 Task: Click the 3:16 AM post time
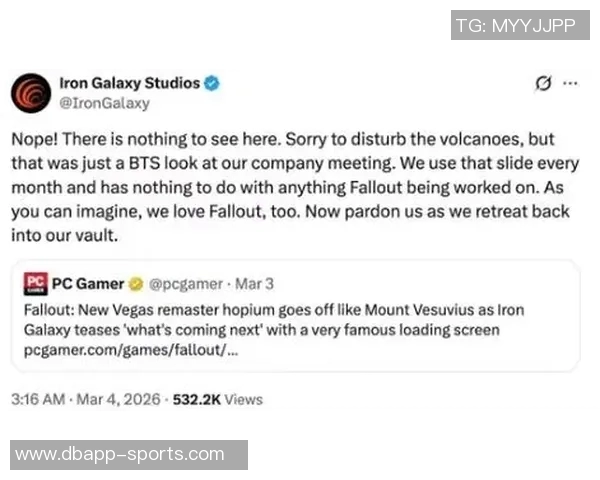click(x=37, y=398)
